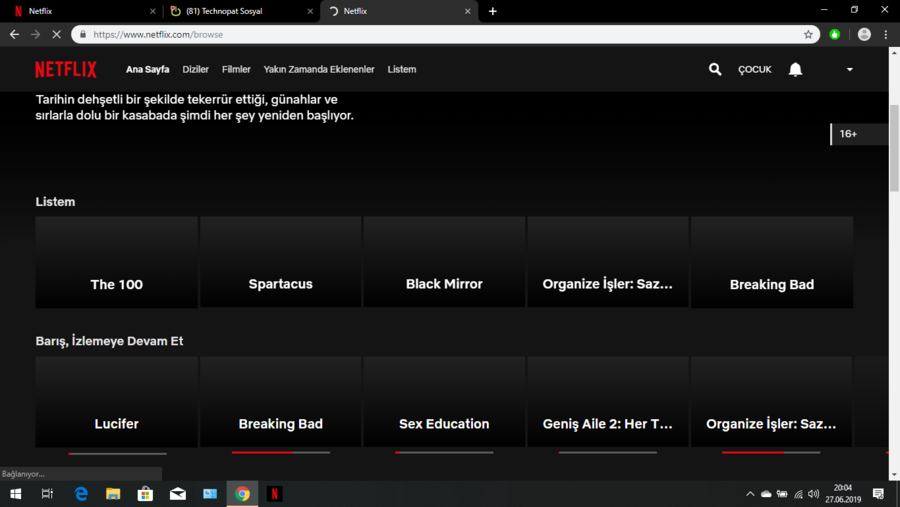
Task: Open Yakın Zamanda Eklenenler
Action: click(x=319, y=69)
